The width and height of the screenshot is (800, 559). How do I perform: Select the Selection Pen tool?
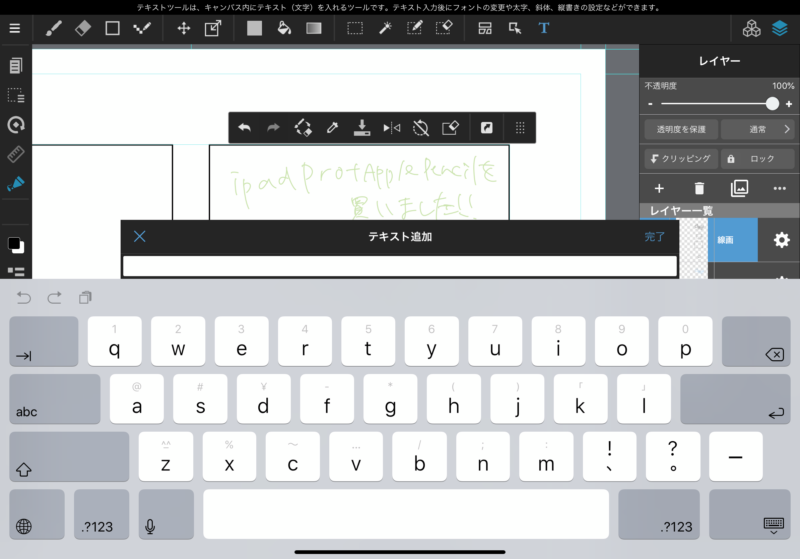[x=414, y=29]
